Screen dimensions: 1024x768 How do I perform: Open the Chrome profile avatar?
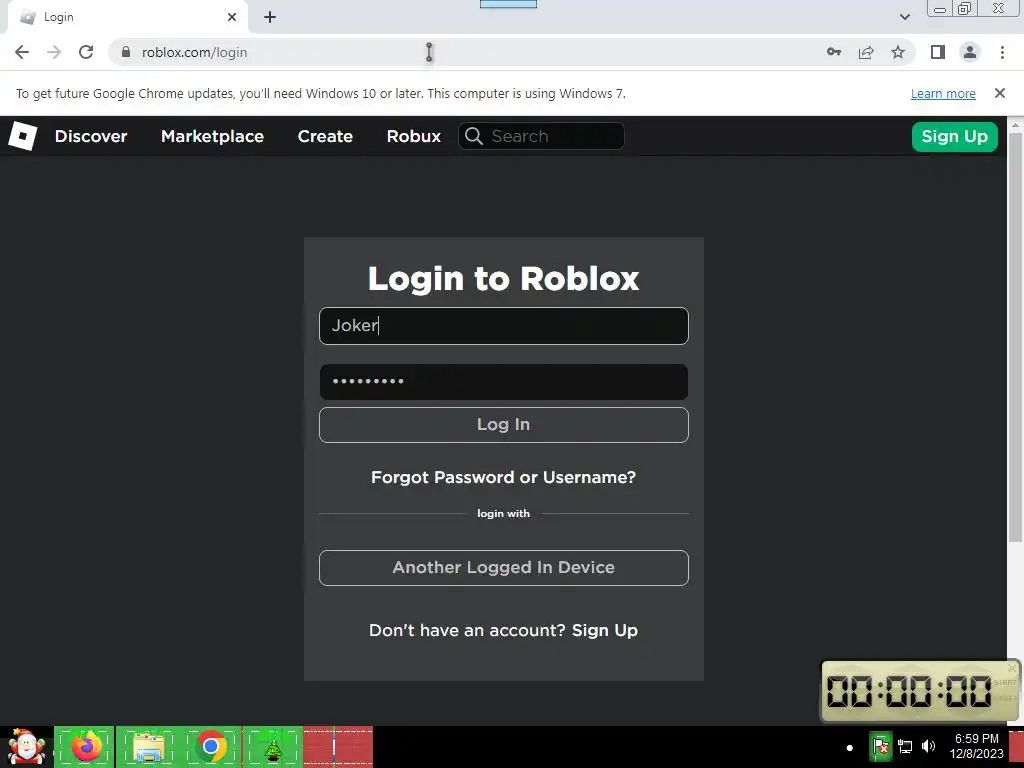click(970, 52)
